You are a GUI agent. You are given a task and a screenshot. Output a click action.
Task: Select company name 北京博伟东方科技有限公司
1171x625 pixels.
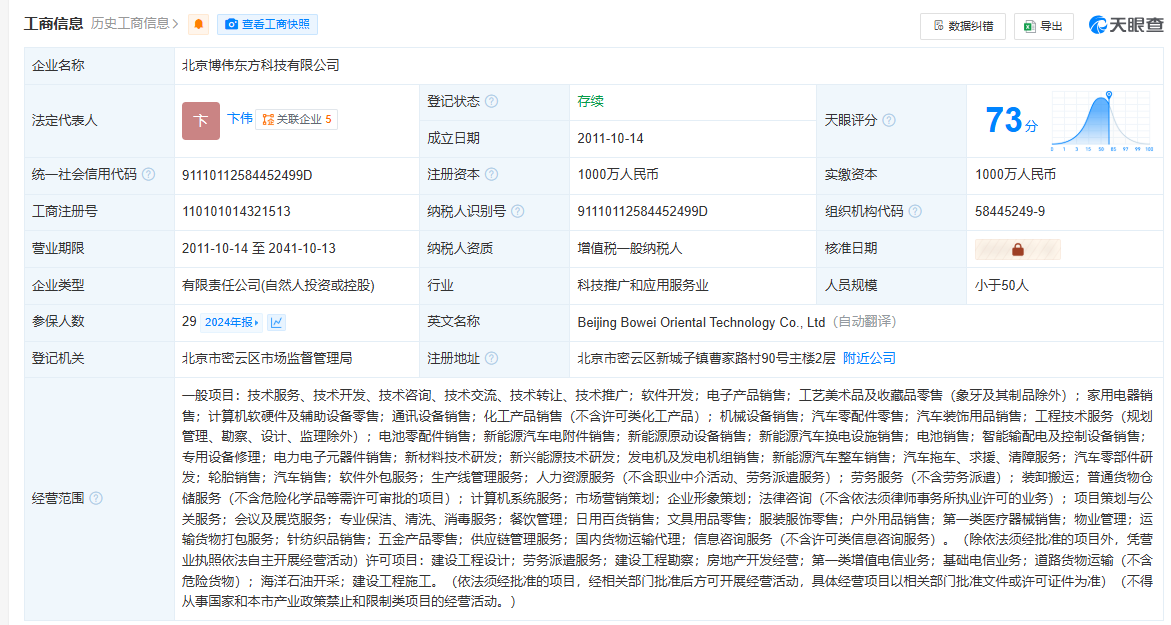[x=261, y=66]
